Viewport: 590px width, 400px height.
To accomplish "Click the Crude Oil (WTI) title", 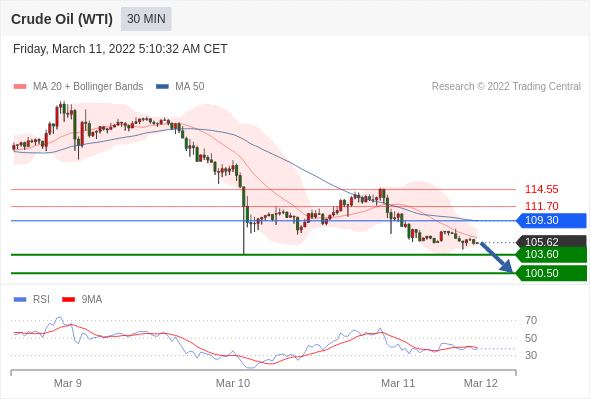I will (x=62, y=19).
